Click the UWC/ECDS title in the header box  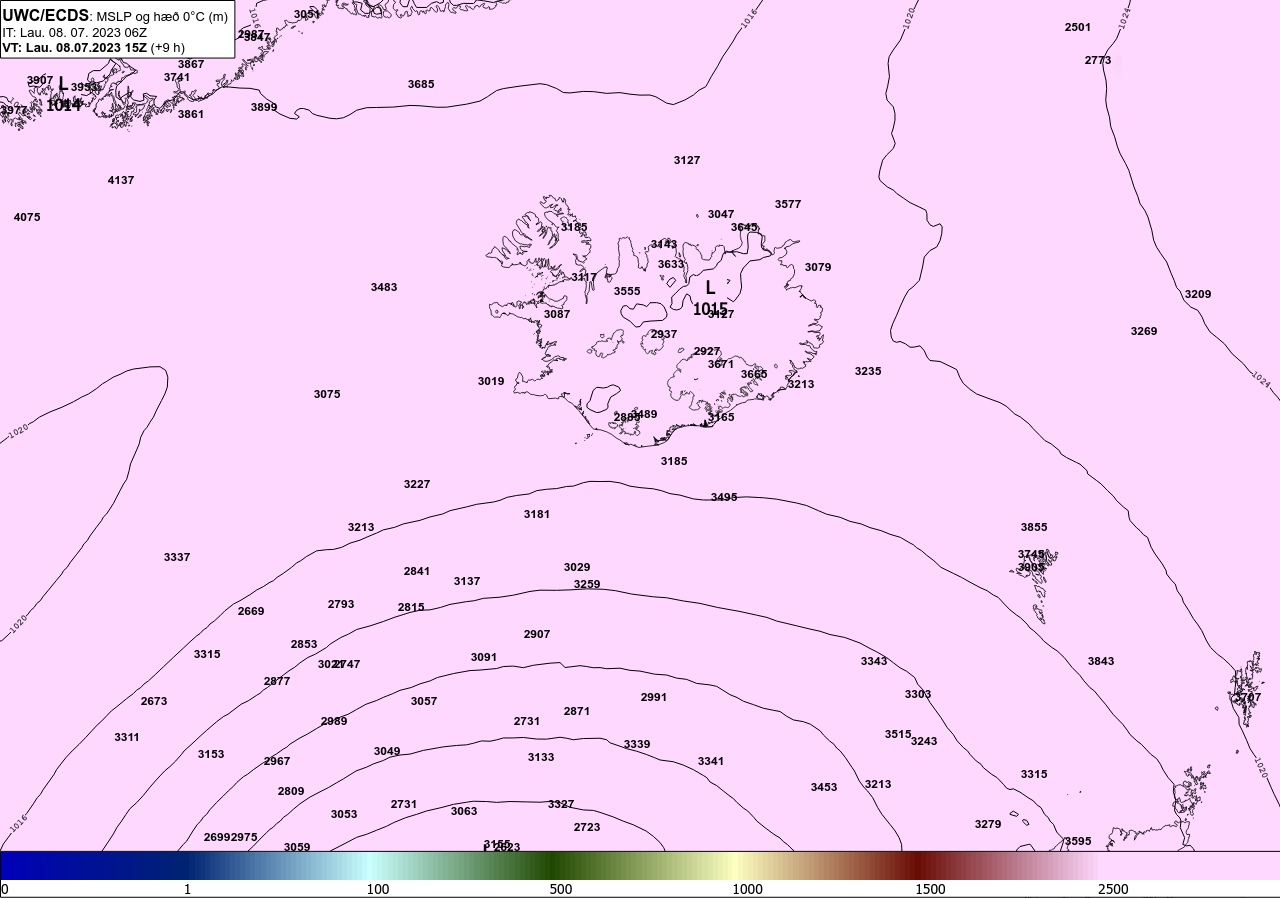[46, 16]
